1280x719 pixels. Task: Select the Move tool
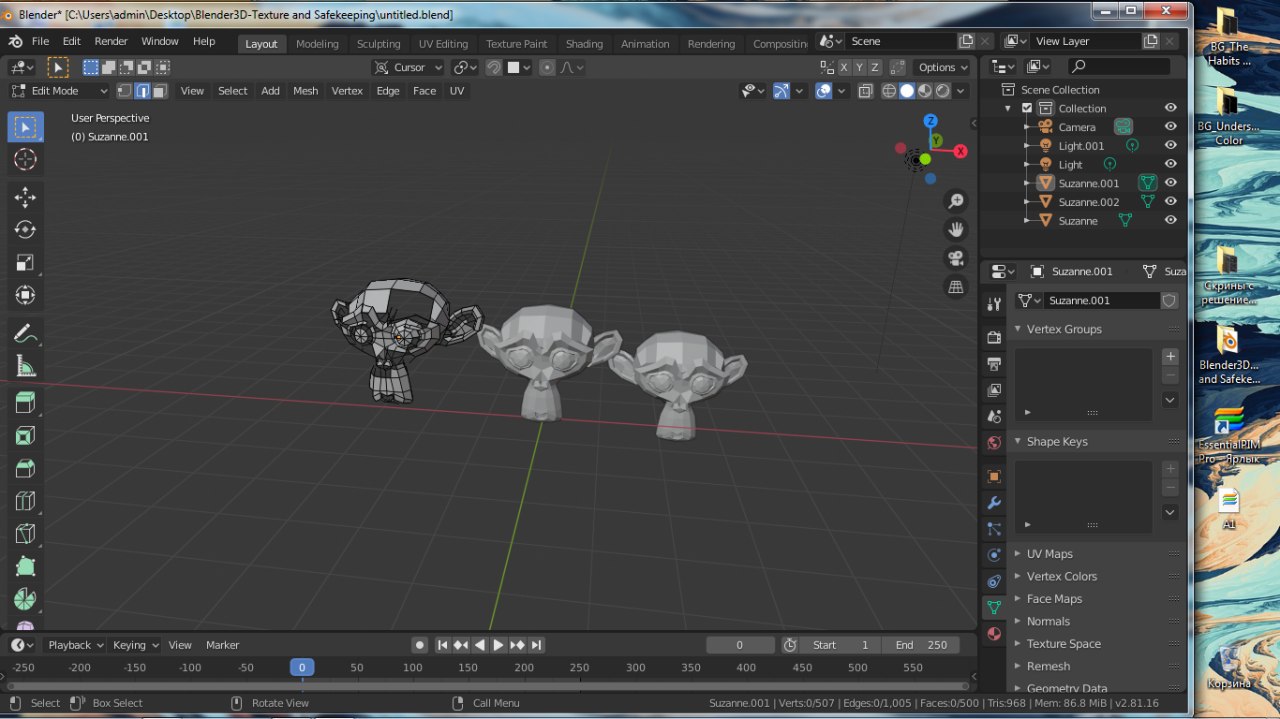click(25, 197)
